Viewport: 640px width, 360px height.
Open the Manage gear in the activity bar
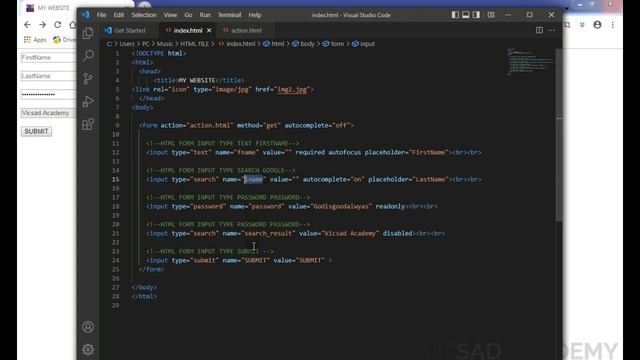88,349
